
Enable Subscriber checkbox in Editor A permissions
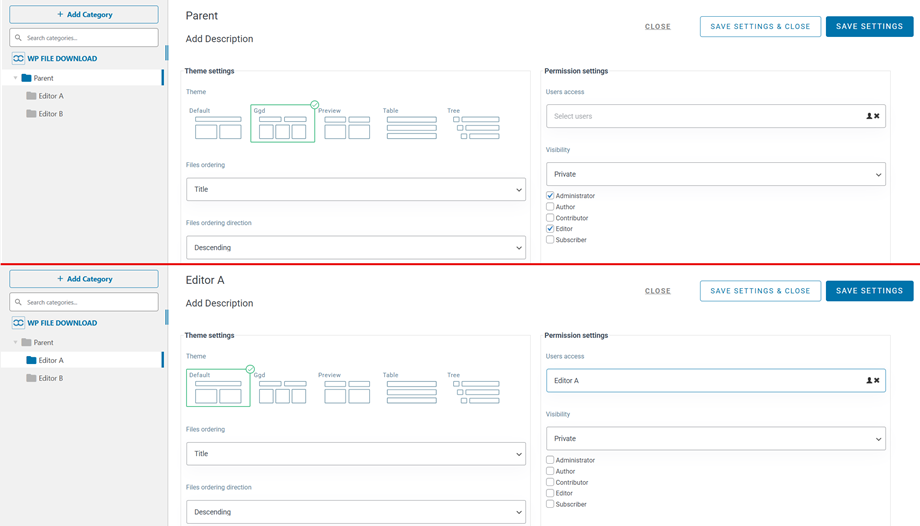coord(550,504)
